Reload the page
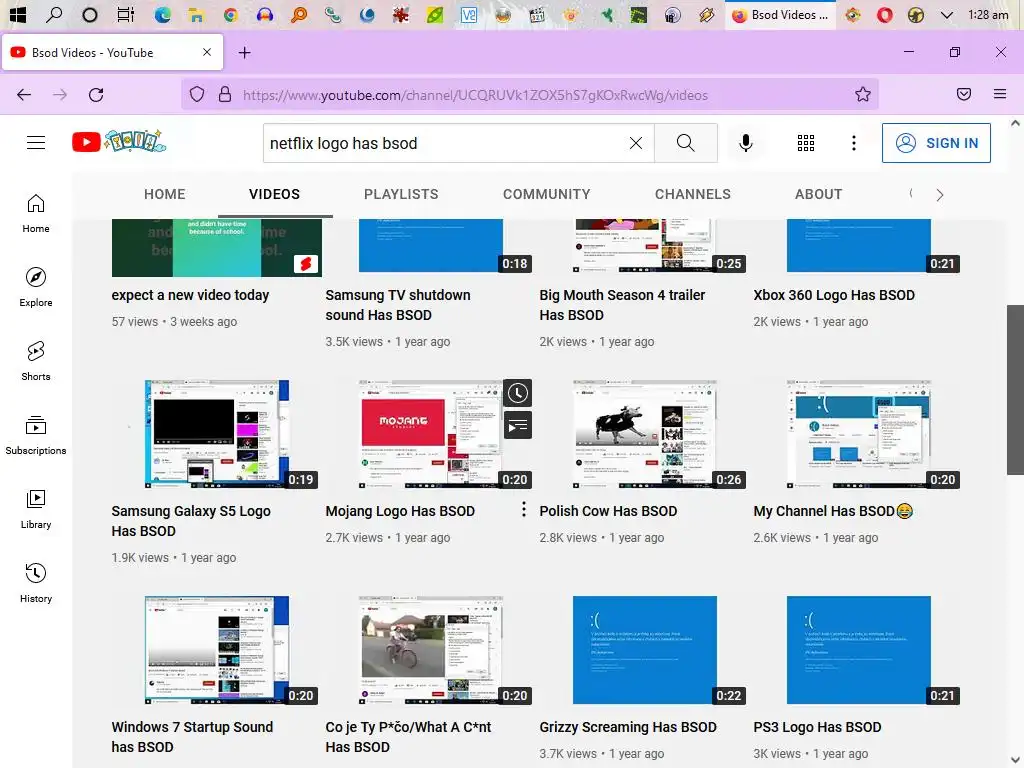The image size is (1024, 768). (x=96, y=95)
